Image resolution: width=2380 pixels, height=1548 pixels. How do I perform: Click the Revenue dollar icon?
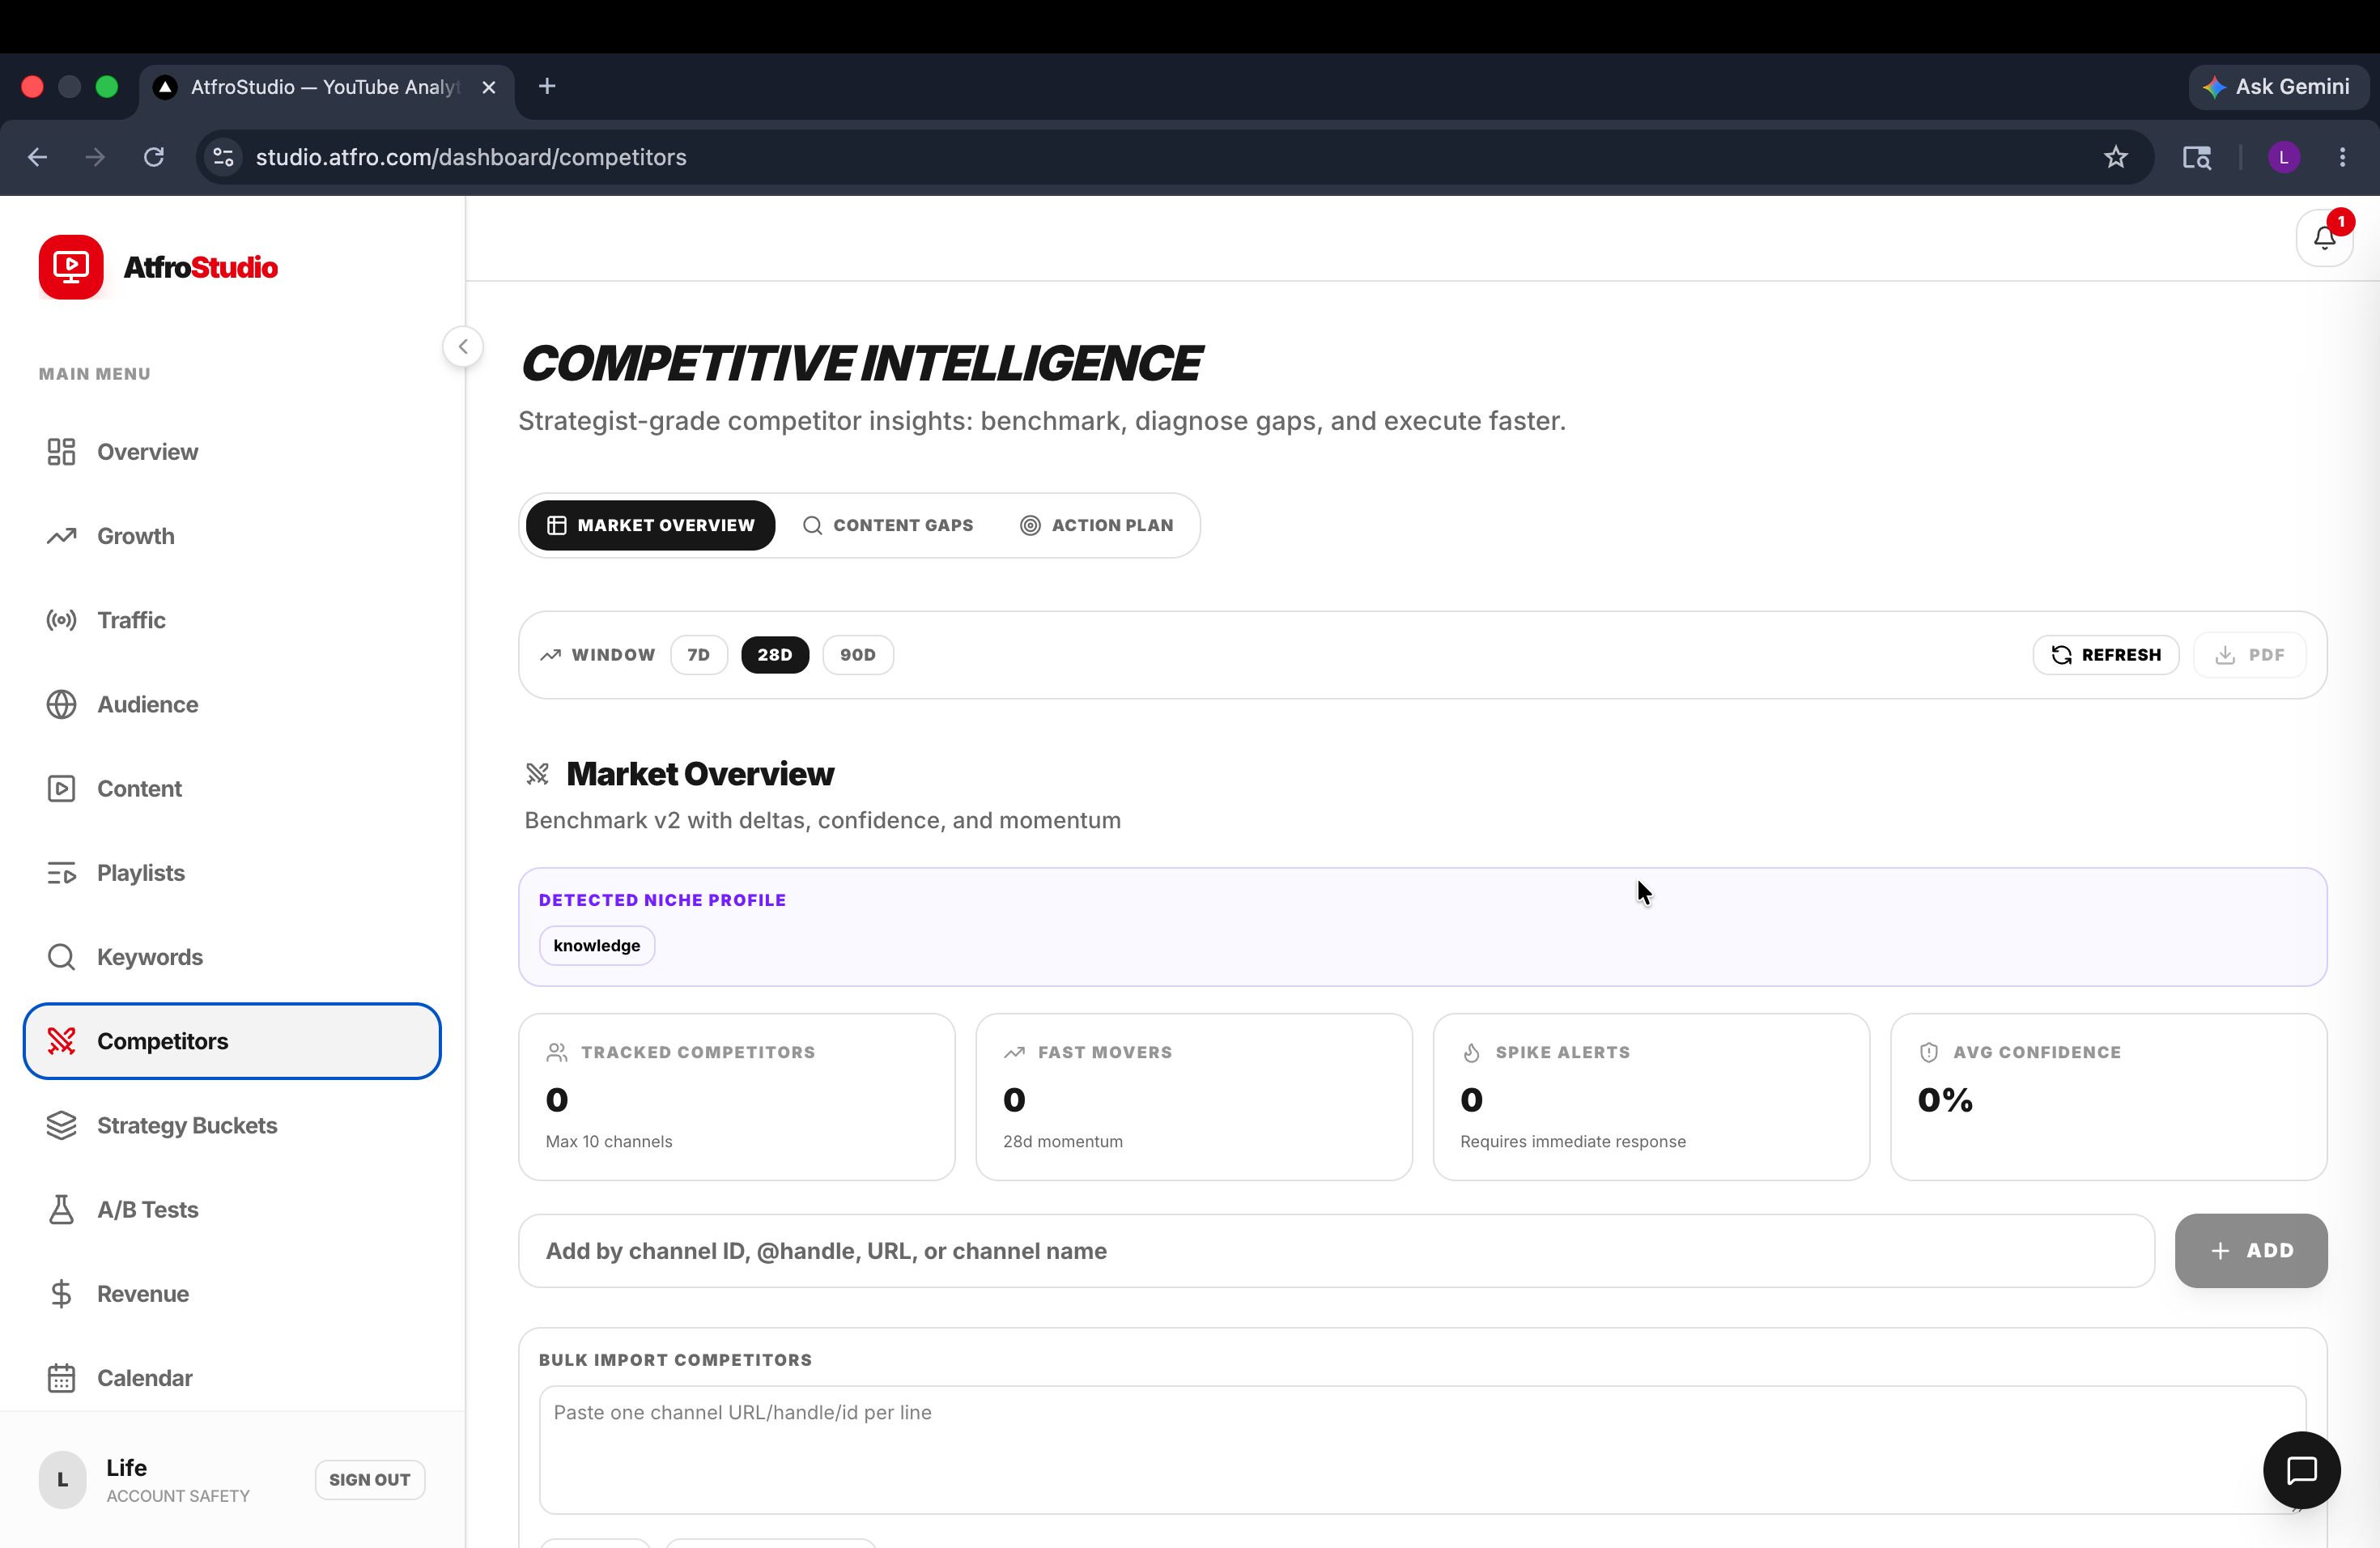61,1294
